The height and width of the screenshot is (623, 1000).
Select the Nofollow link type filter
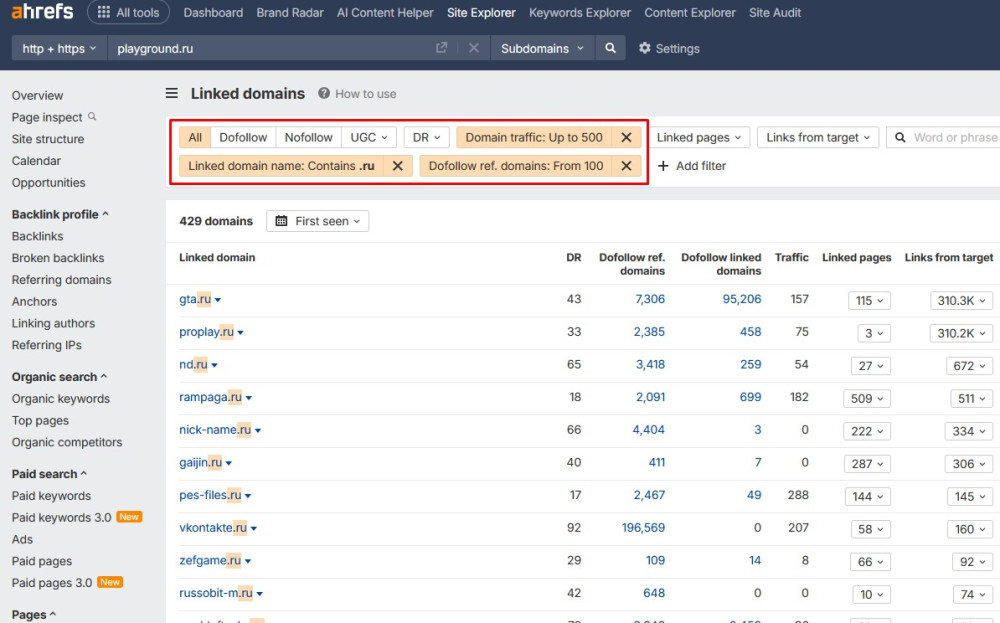[x=308, y=138]
